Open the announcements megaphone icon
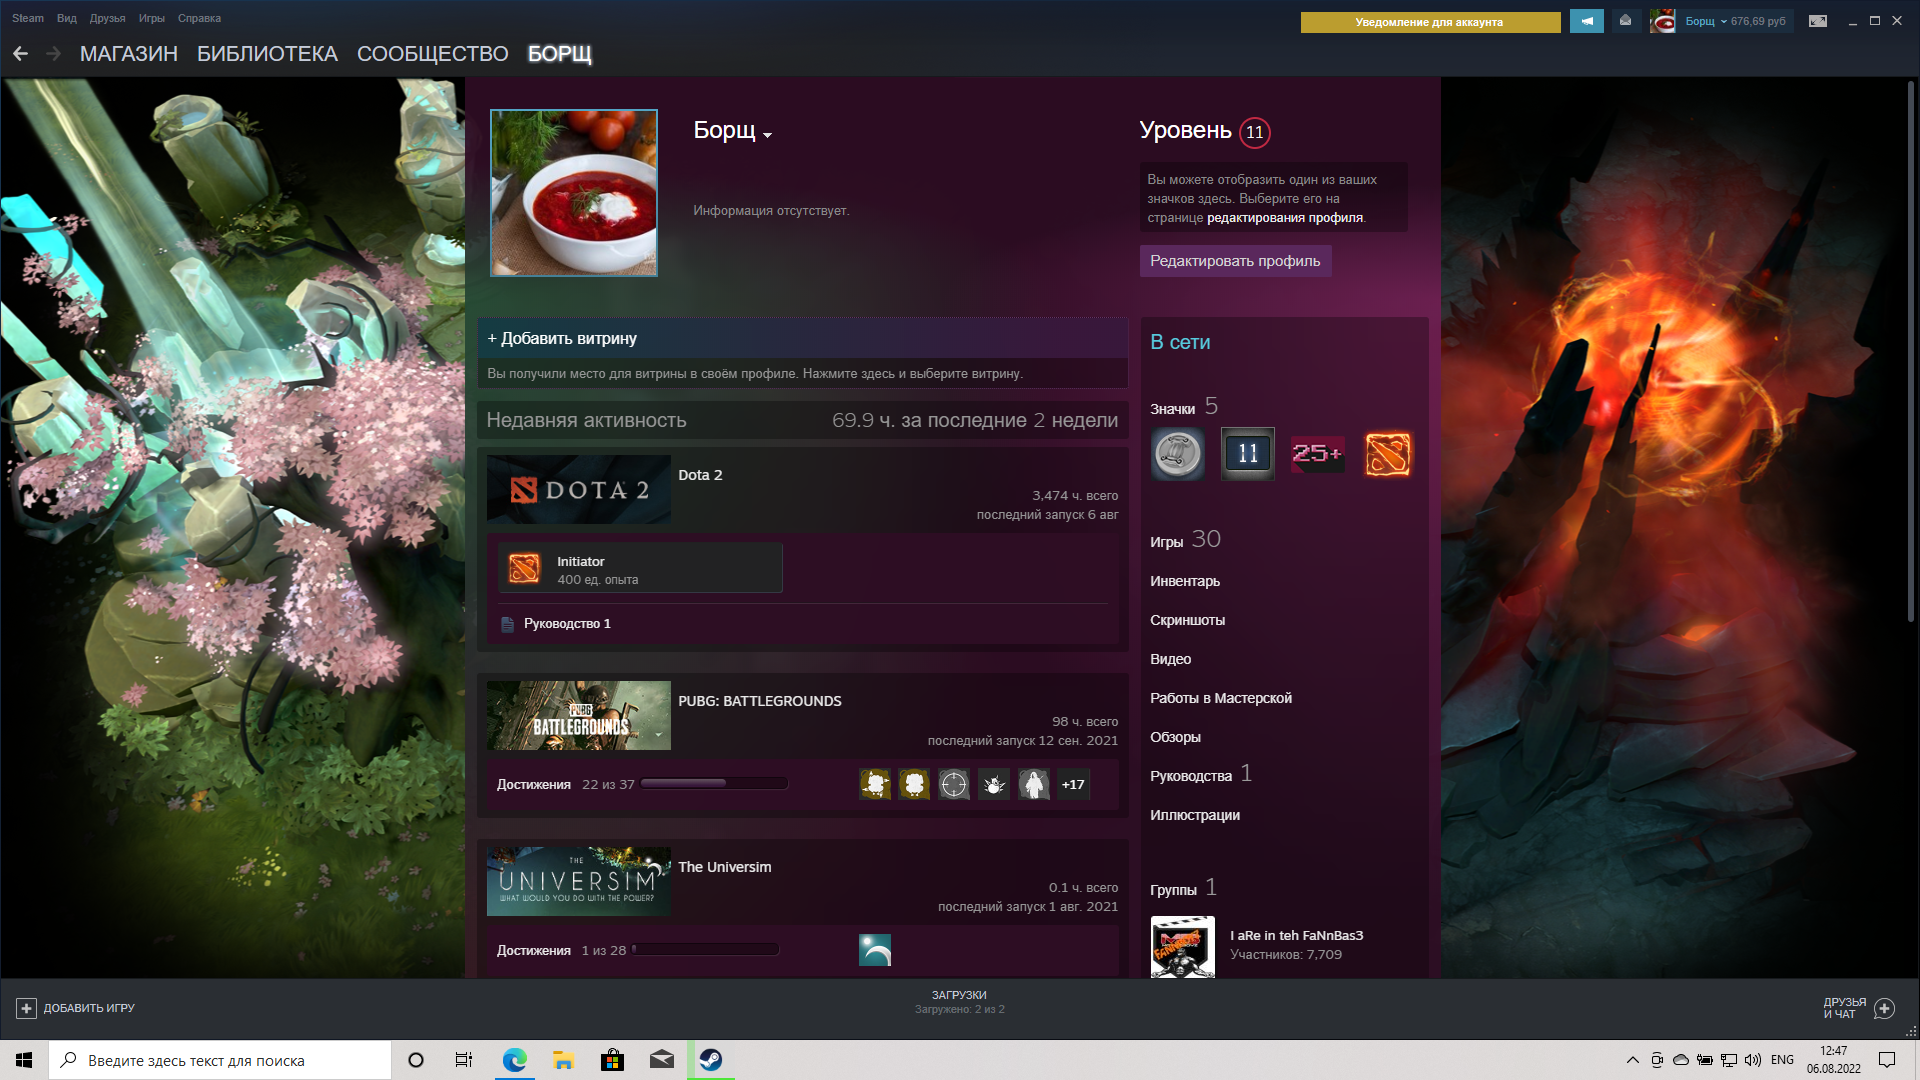 point(1587,21)
